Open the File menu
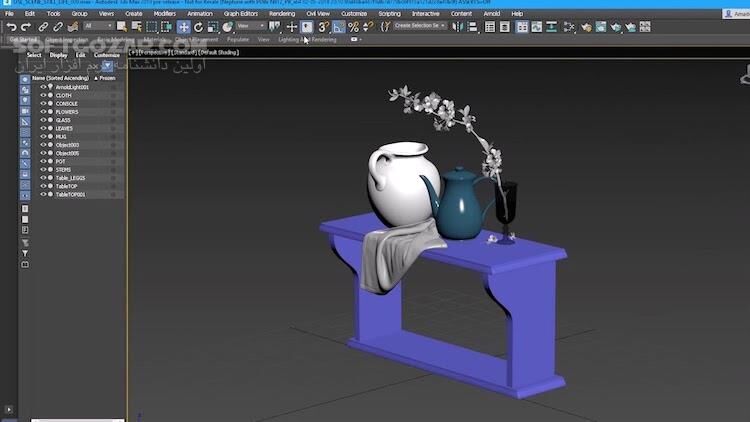The image size is (750, 422). (9, 14)
